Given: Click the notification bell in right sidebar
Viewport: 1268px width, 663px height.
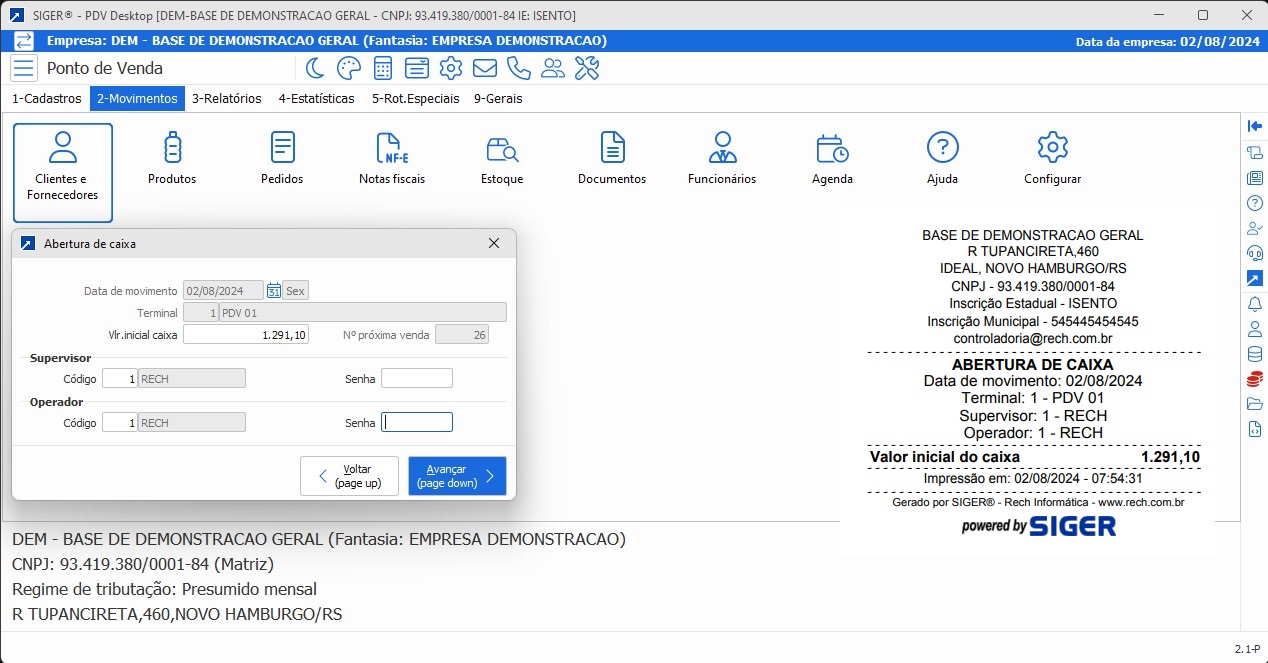Looking at the screenshot, I should tap(1255, 304).
